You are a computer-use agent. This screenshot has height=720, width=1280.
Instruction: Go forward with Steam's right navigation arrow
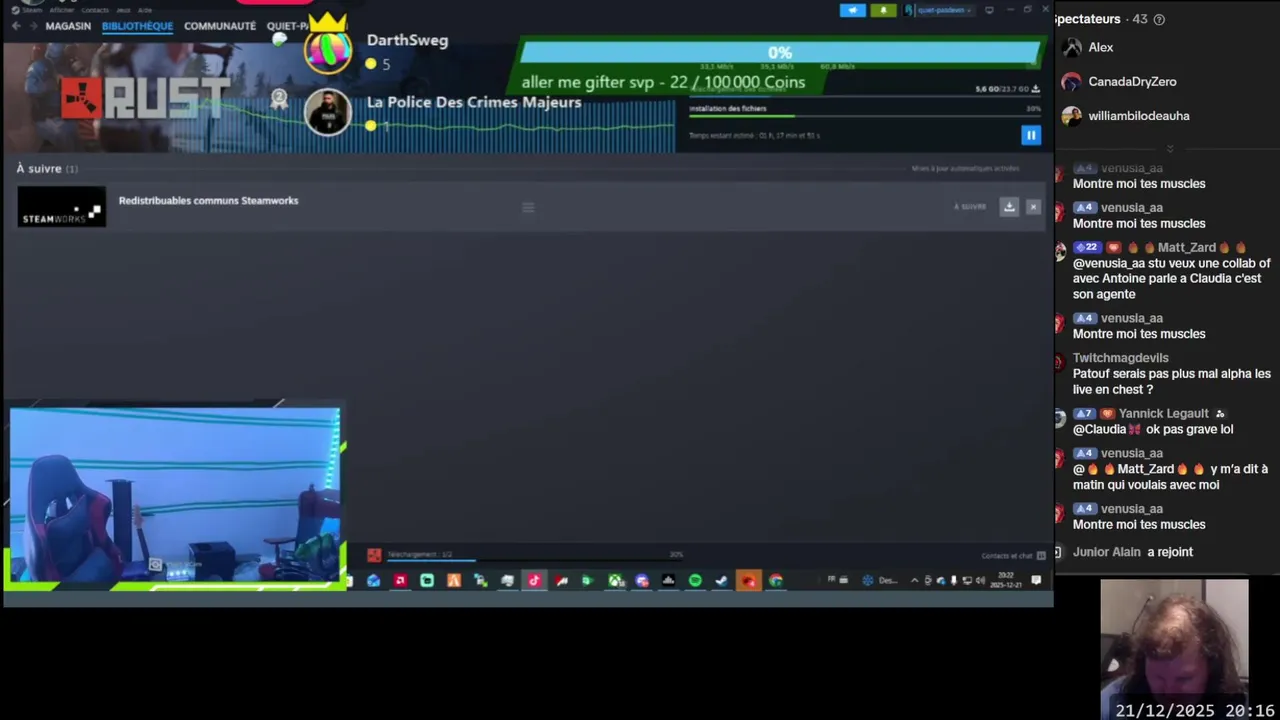[x=32, y=26]
